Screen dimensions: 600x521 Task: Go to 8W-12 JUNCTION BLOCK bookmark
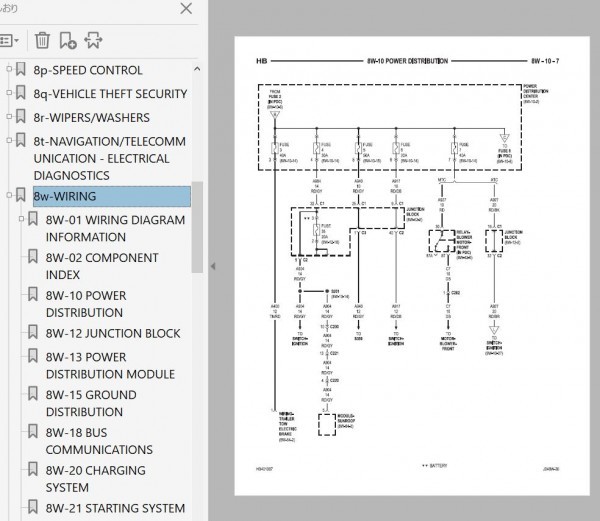pos(113,333)
